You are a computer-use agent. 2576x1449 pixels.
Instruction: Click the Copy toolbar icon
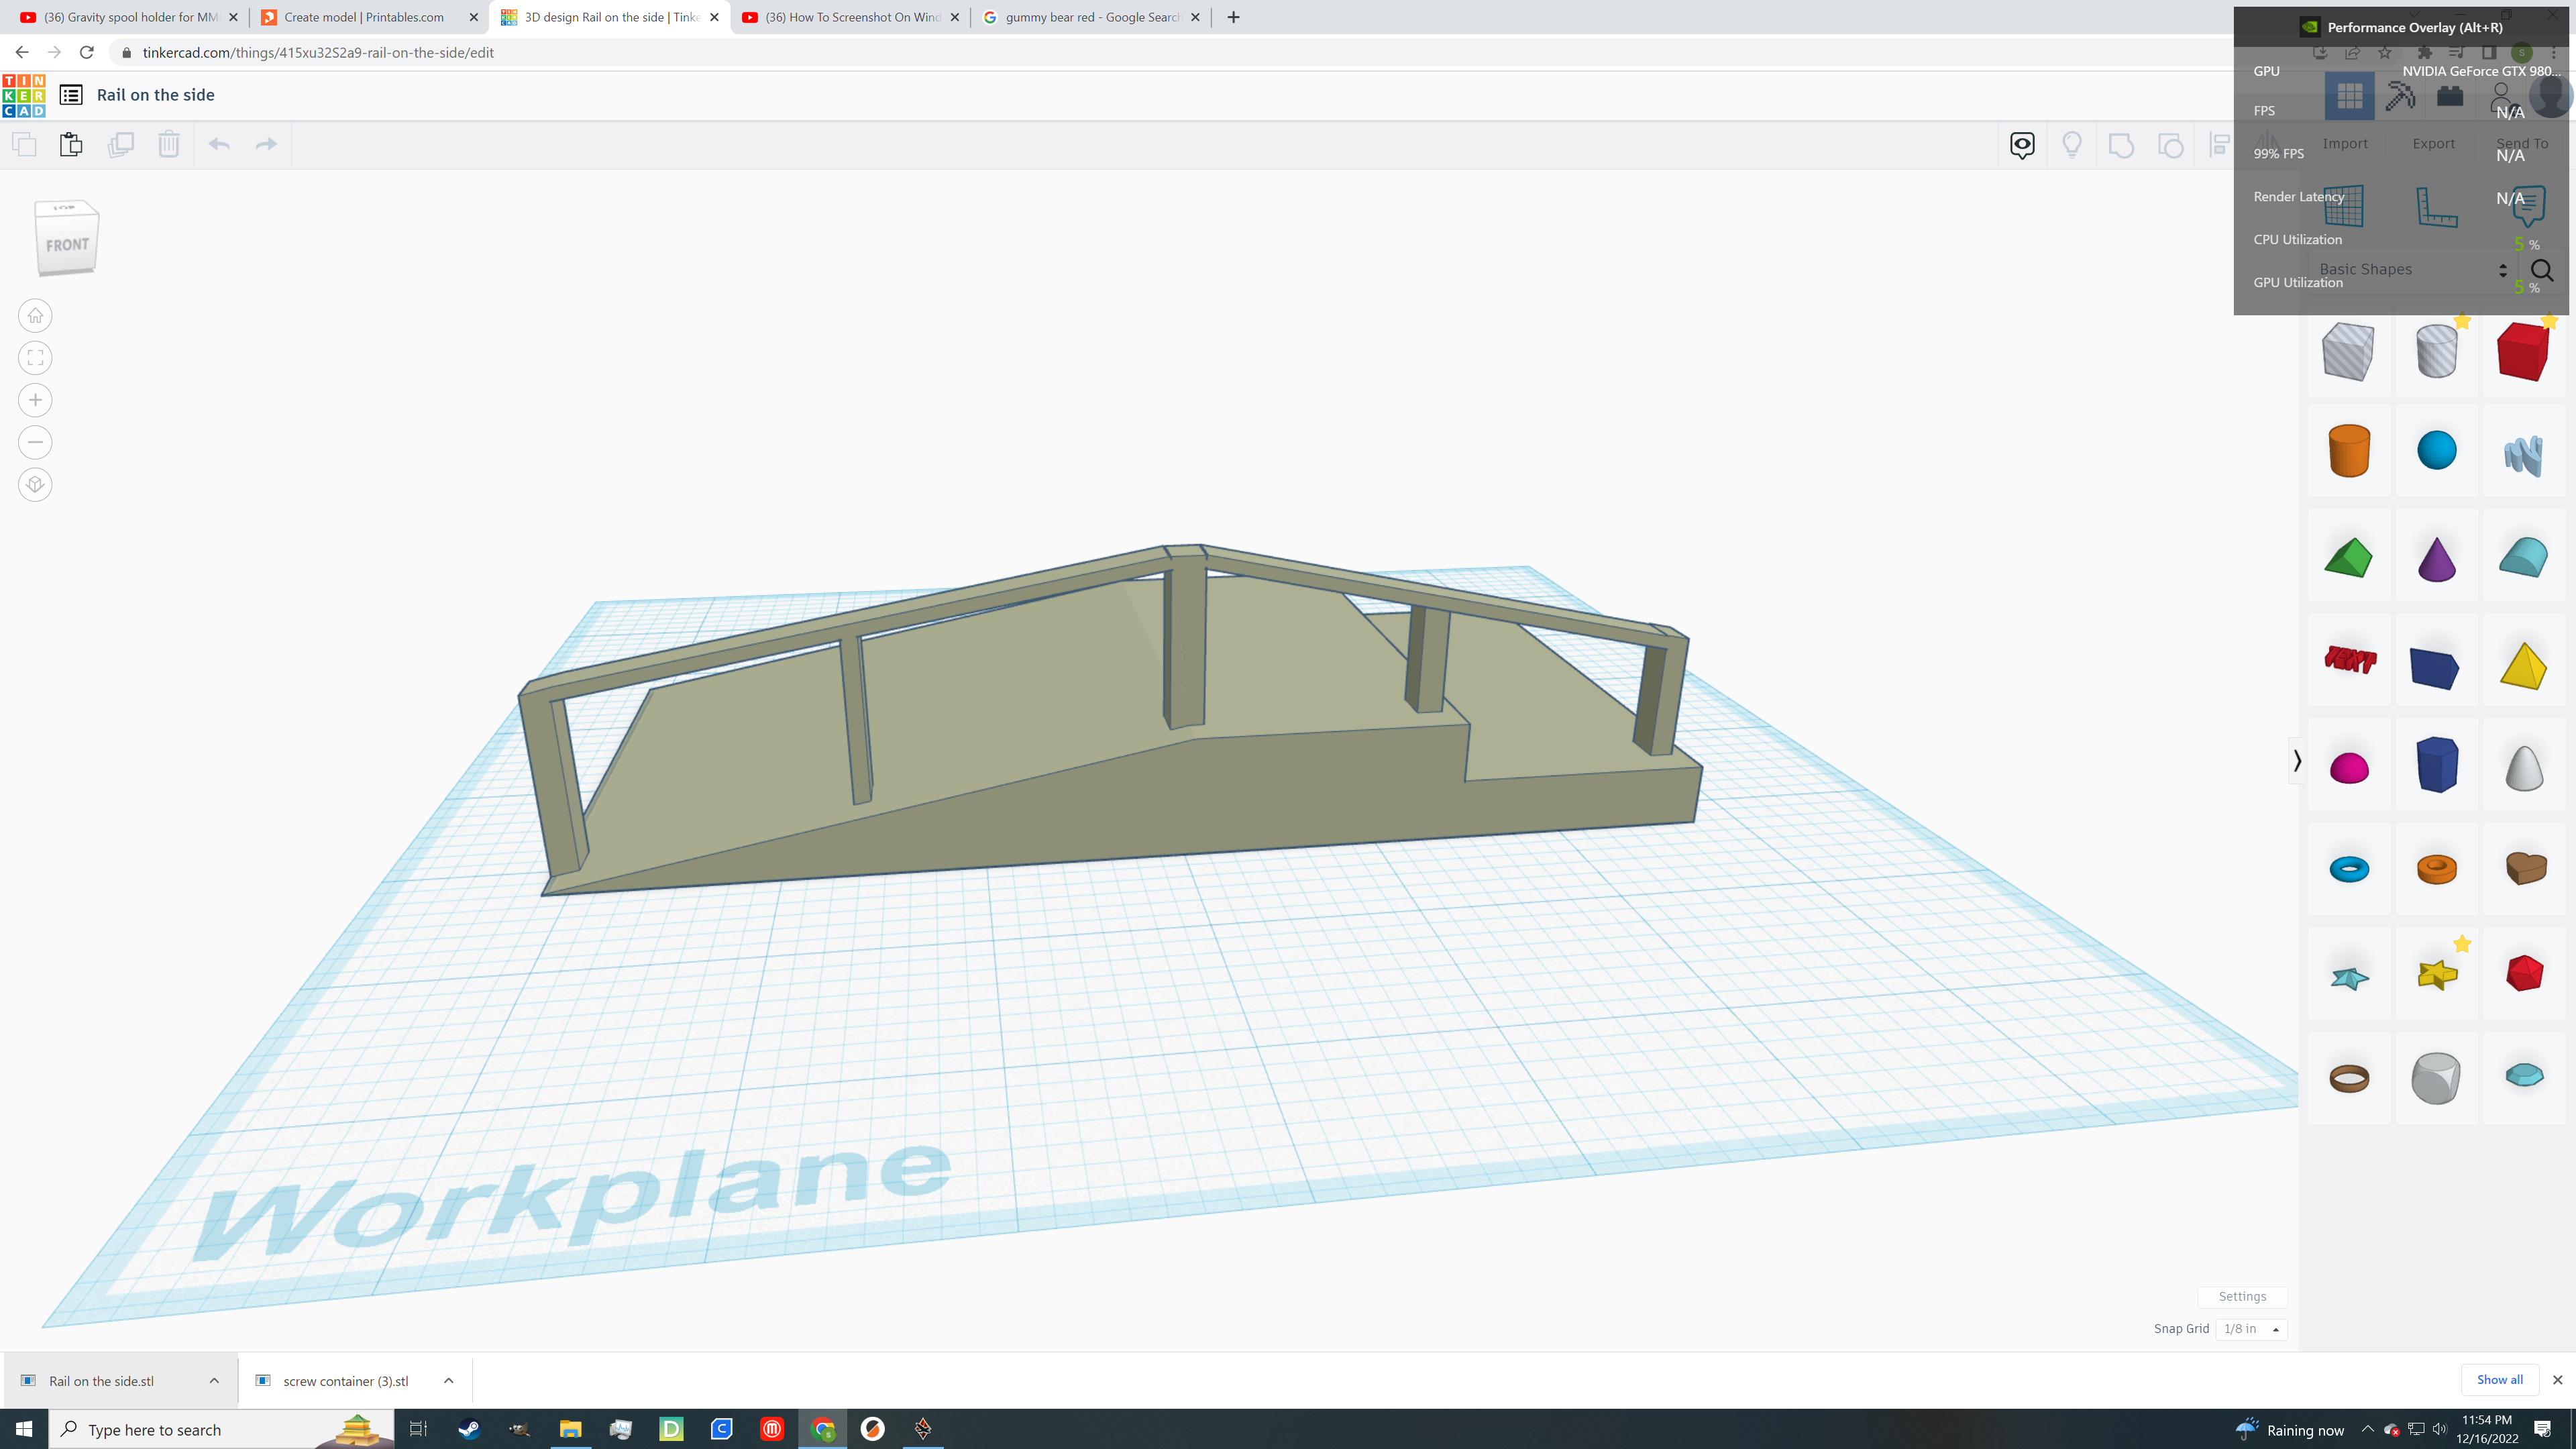coord(24,144)
